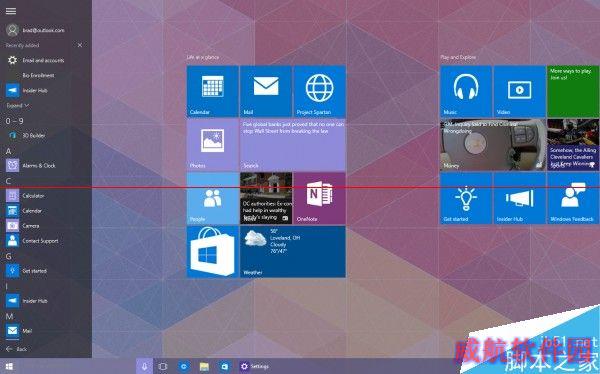Open the Get started lightbulb tile
This screenshot has height=374, width=600.
pyautogui.click(x=466, y=198)
